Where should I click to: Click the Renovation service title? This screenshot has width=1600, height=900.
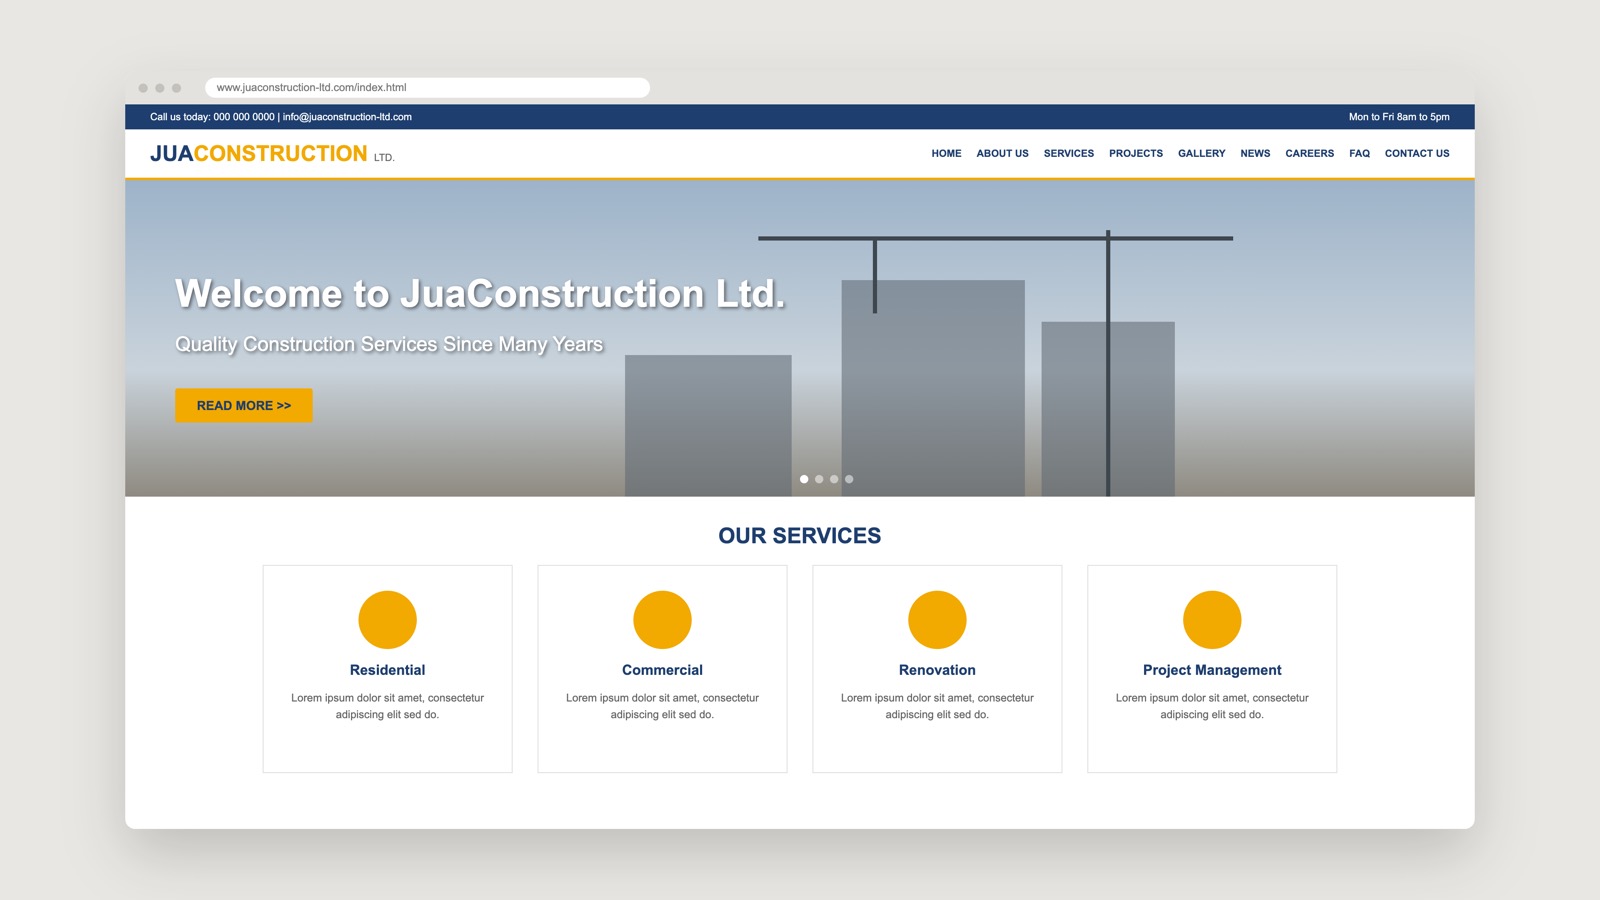pyautogui.click(x=937, y=670)
